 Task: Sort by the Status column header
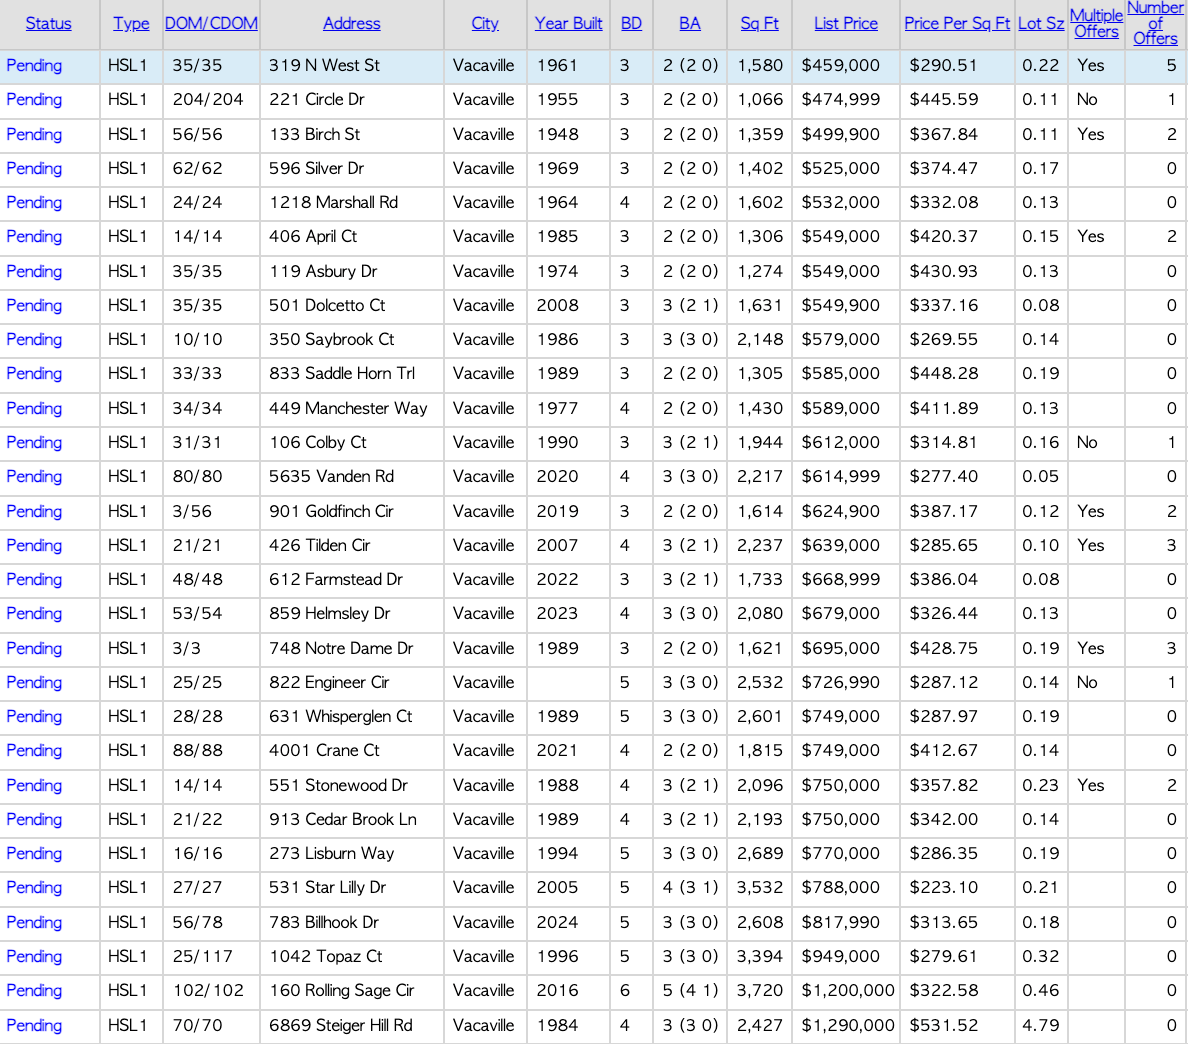coord(48,23)
